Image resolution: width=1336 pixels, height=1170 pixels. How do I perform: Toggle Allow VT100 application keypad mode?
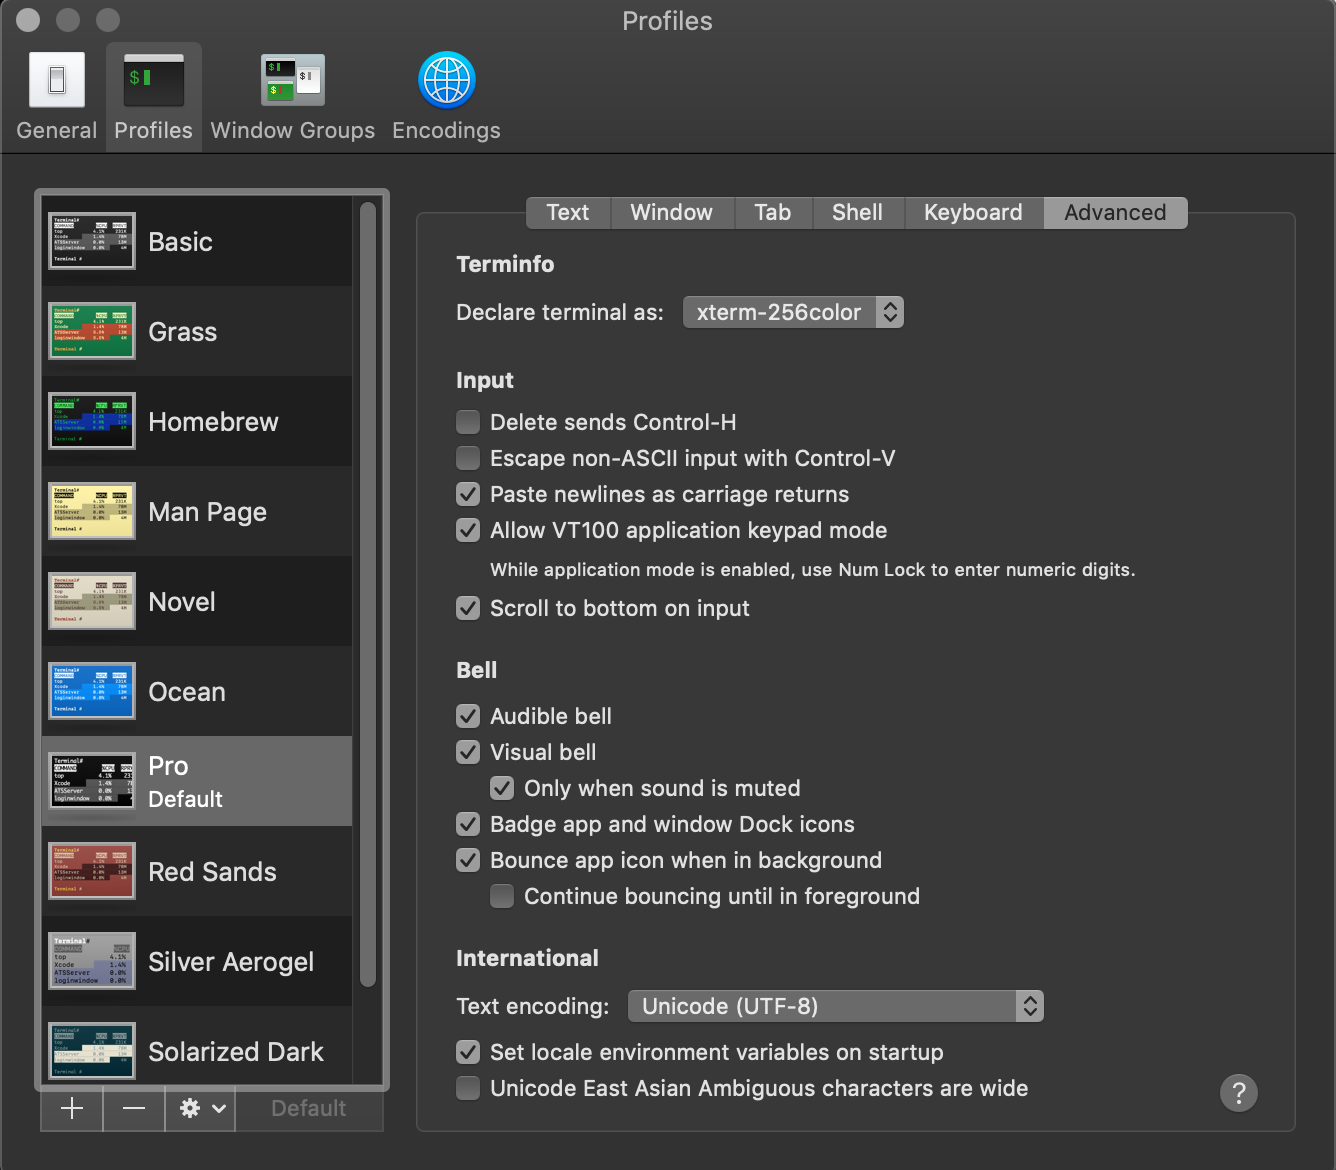tap(468, 530)
